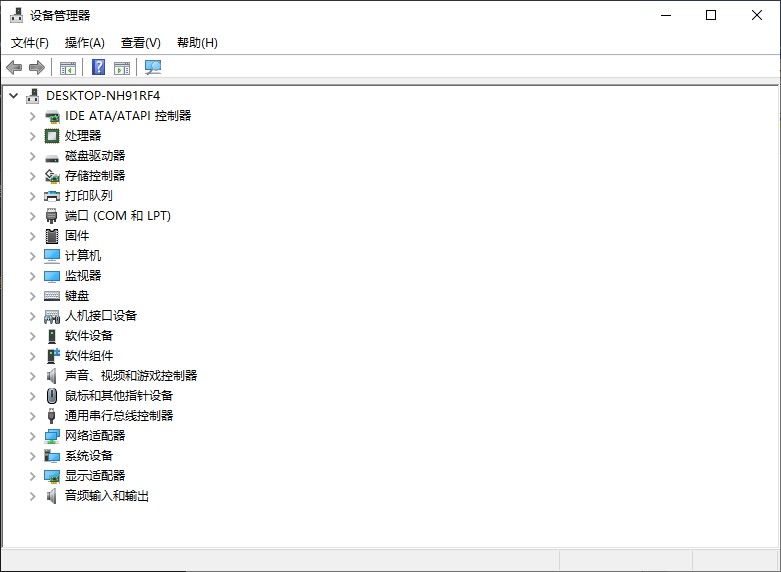Open the 操作(A) menu
Screen dimensions: 781x572
(85, 43)
